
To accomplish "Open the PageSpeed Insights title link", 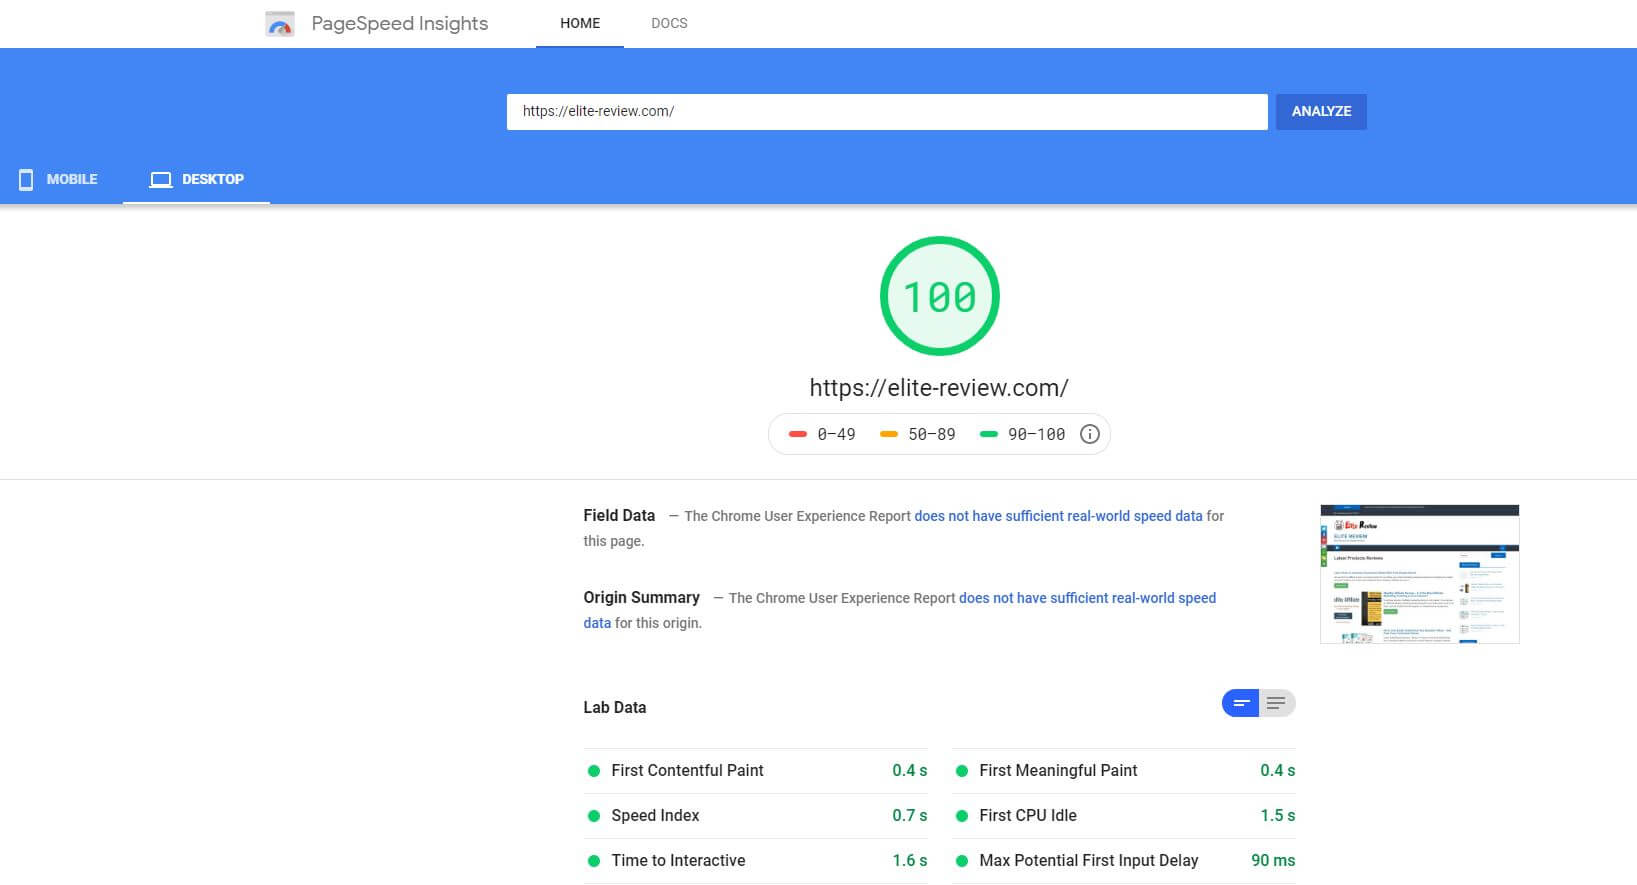I will click(x=400, y=23).
